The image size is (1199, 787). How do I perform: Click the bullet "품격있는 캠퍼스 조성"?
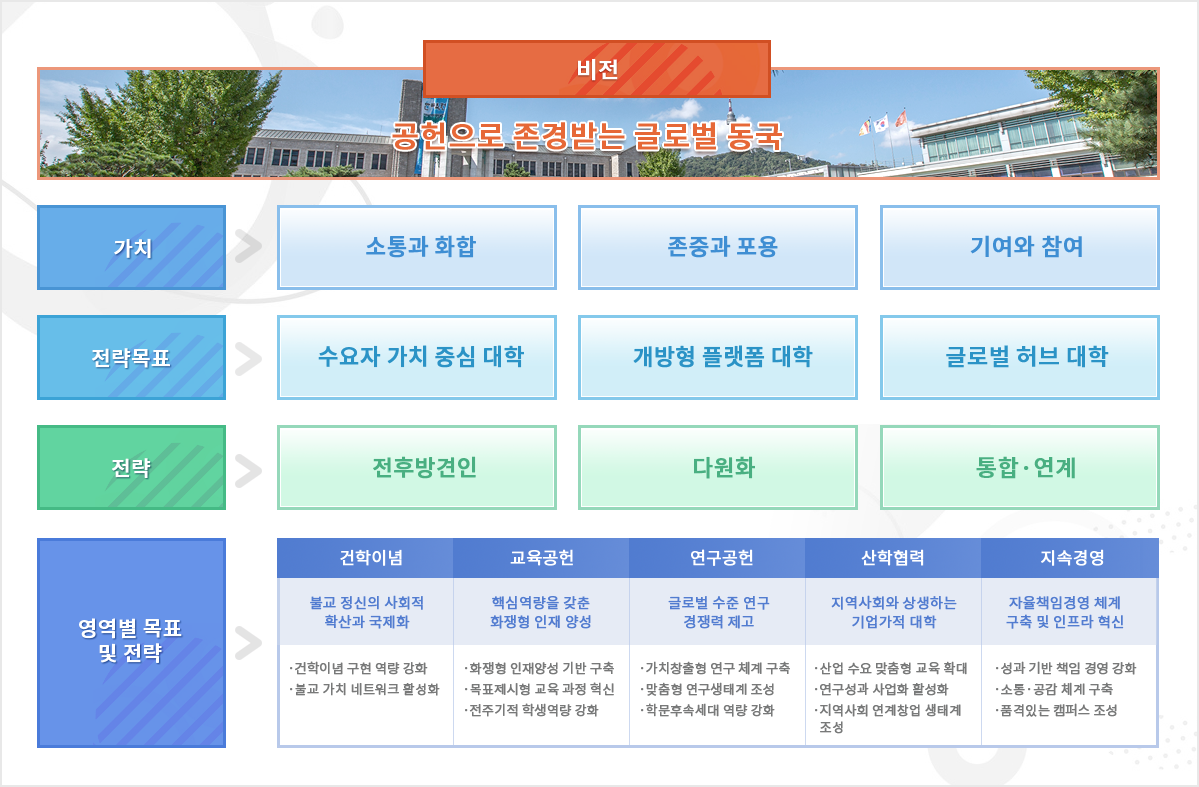tap(1057, 711)
